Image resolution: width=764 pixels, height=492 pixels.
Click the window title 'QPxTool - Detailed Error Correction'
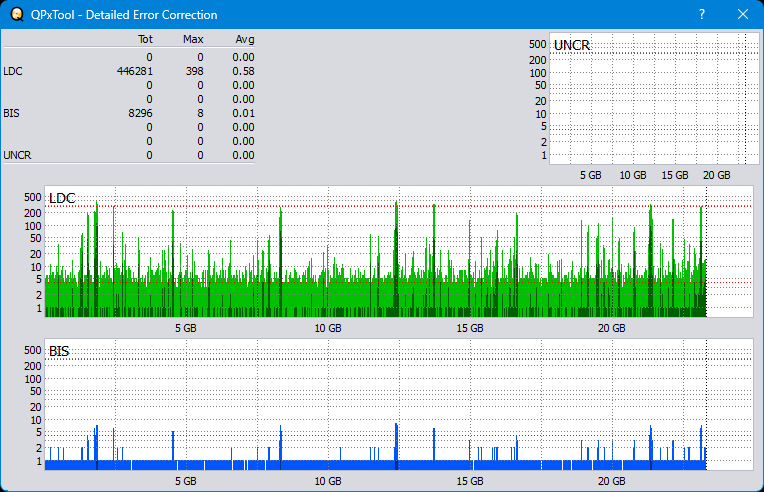[x=124, y=15]
